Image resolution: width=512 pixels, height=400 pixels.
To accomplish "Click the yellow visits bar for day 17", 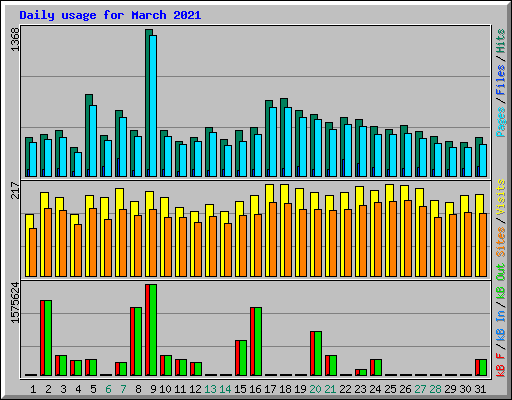I will (268, 230).
